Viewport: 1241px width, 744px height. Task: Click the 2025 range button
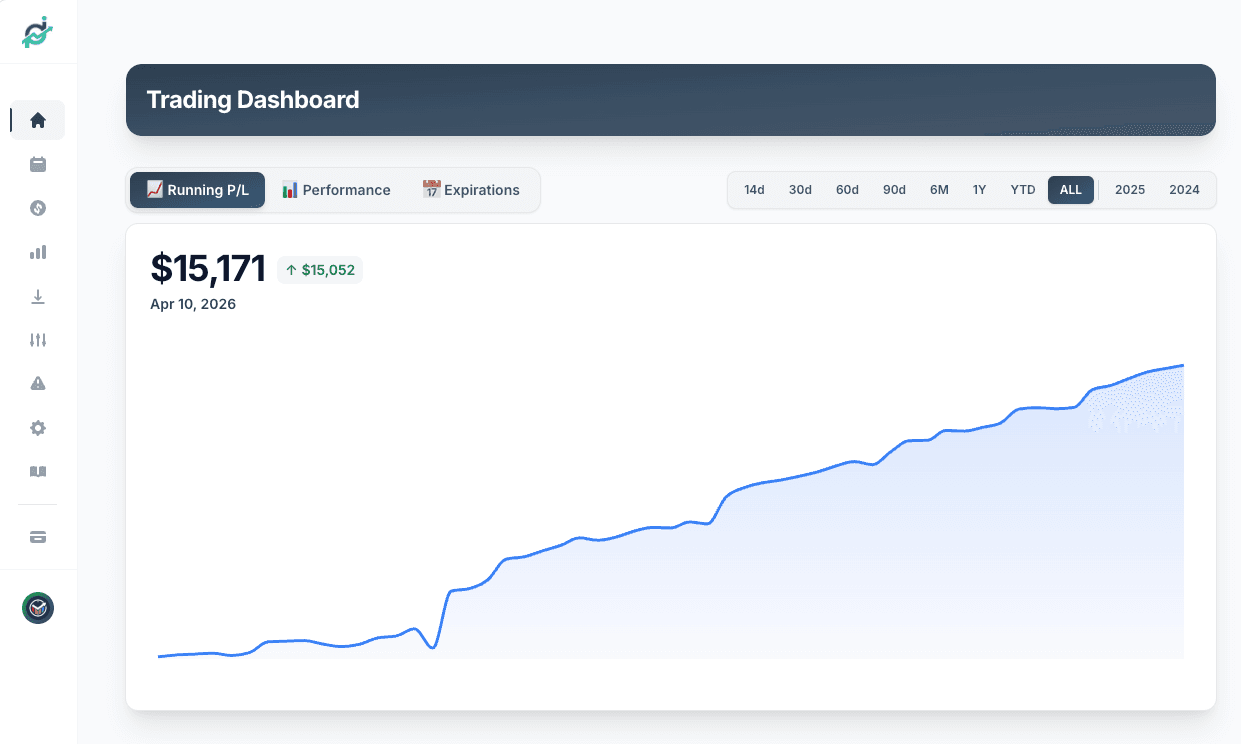(x=1129, y=189)
